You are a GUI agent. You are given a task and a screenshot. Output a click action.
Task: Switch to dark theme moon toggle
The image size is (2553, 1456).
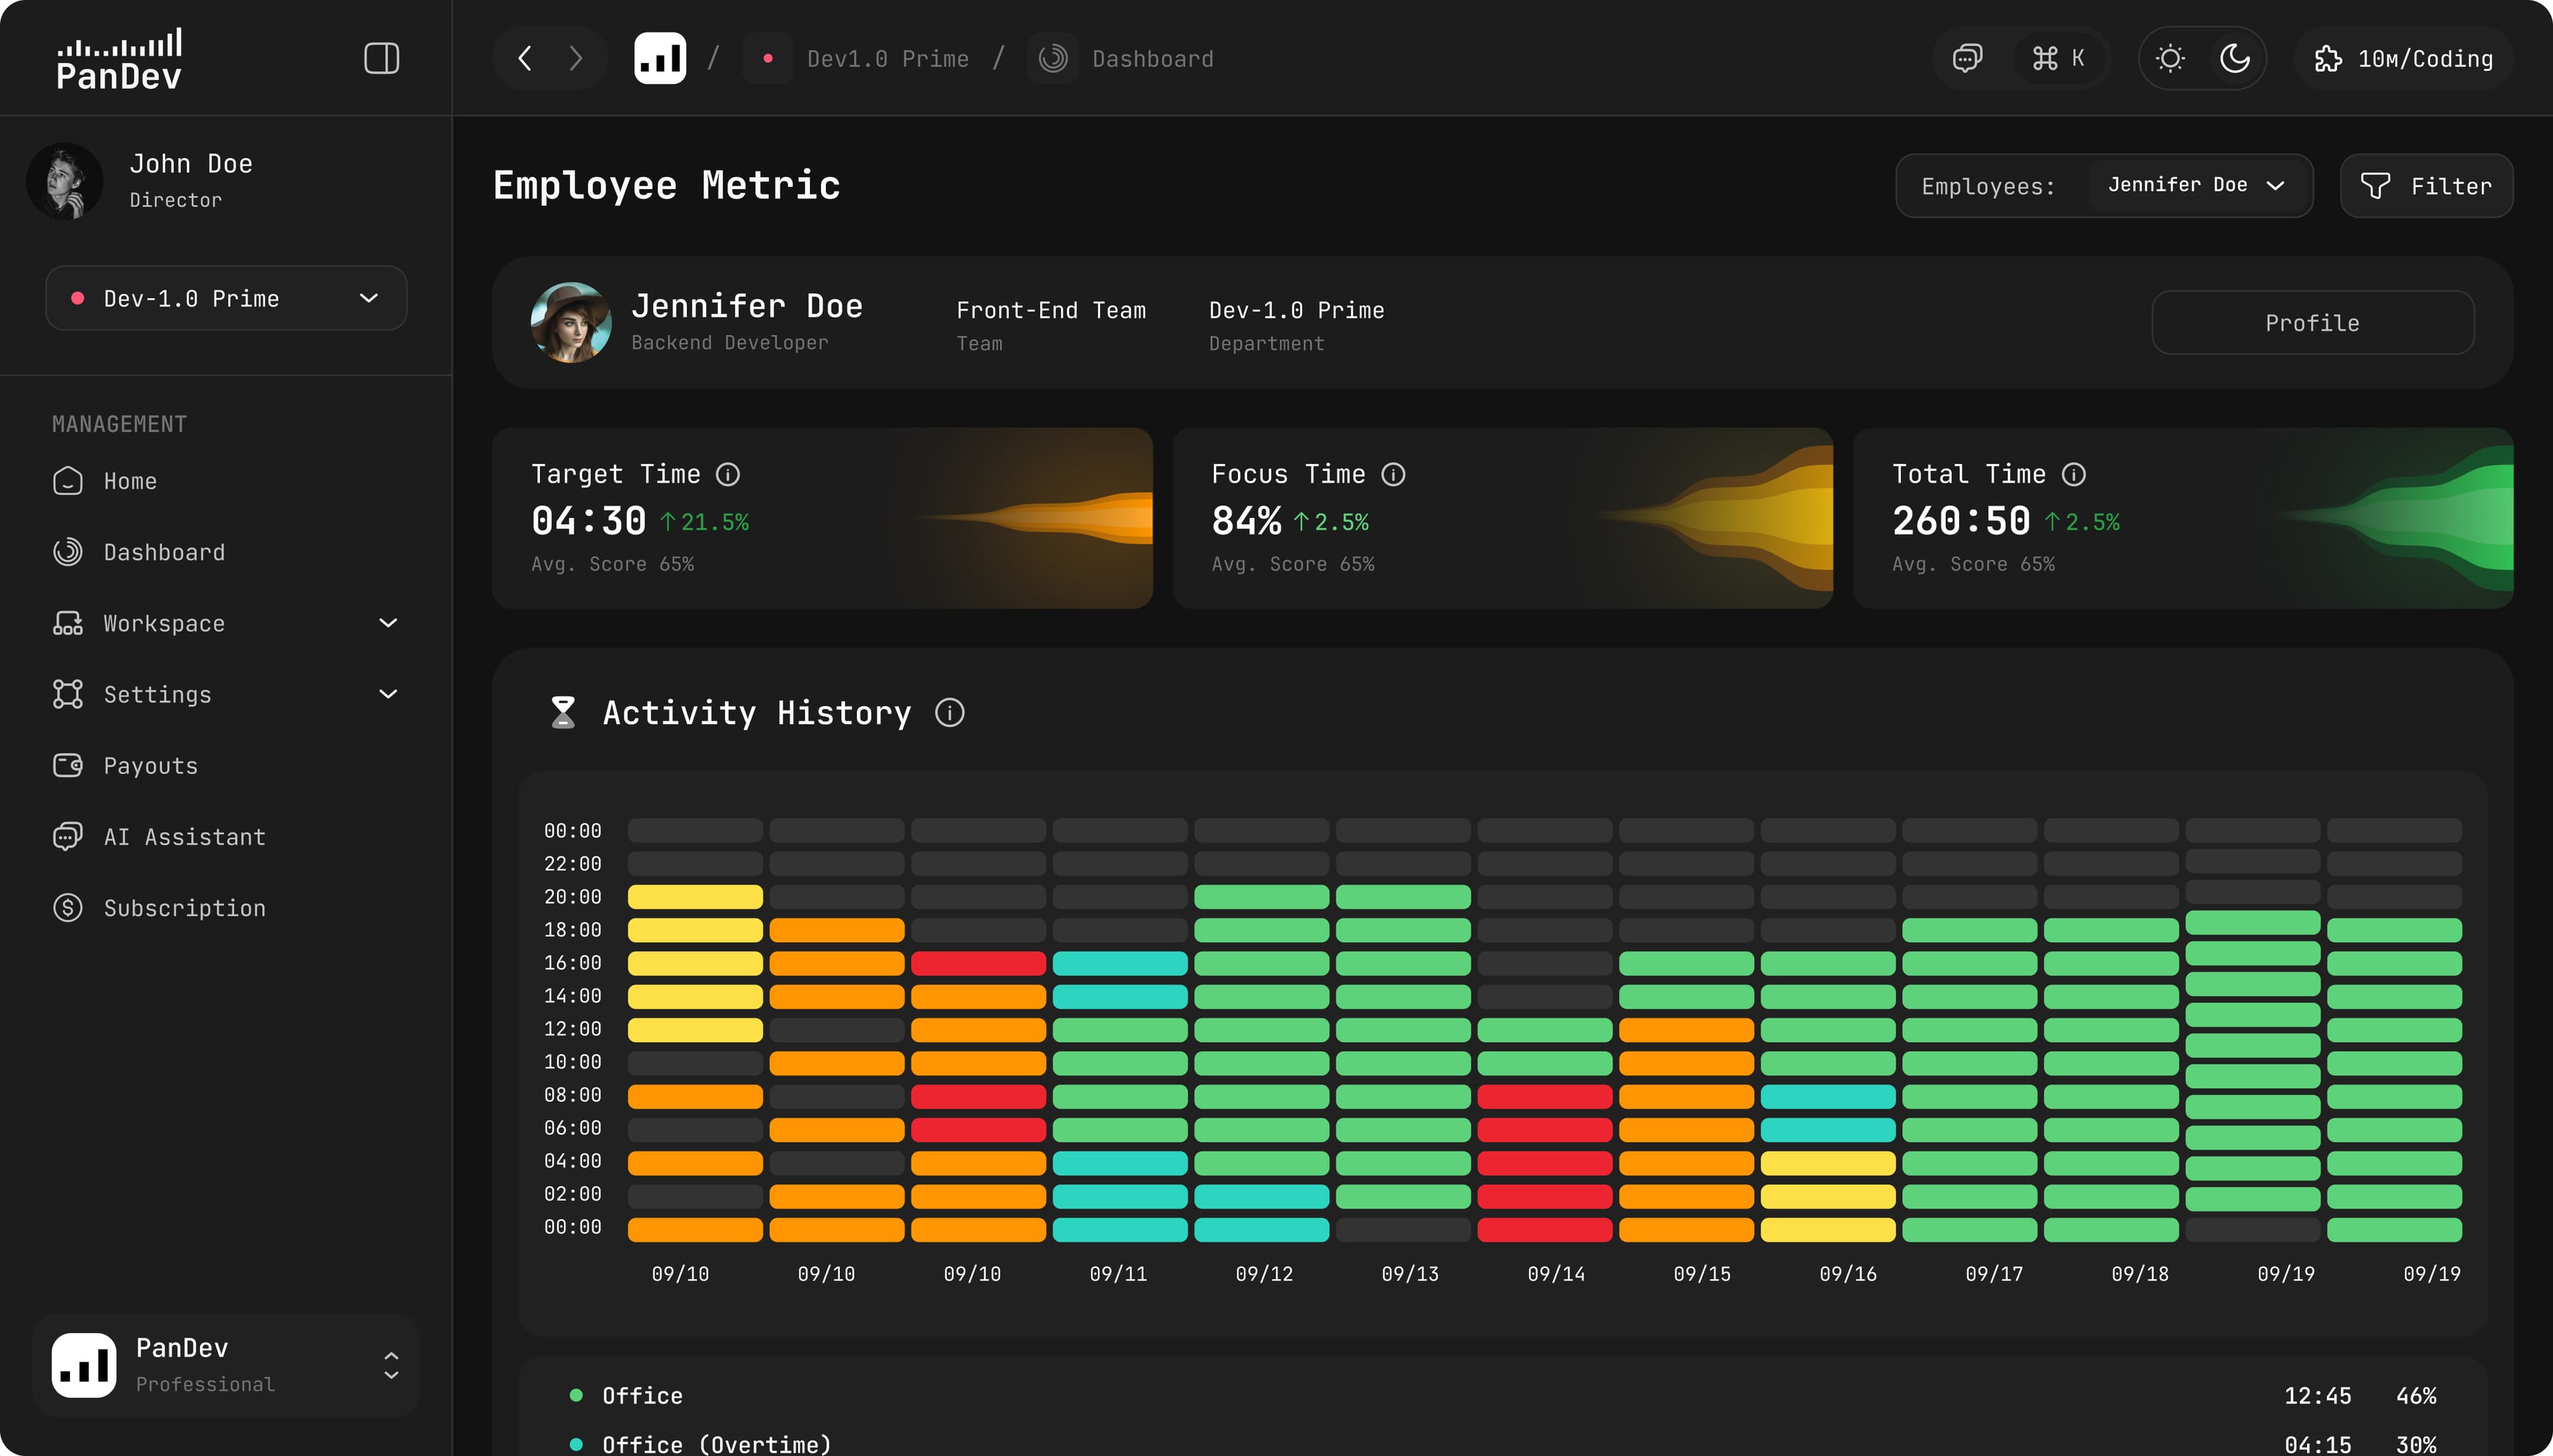click(2234, 58)
